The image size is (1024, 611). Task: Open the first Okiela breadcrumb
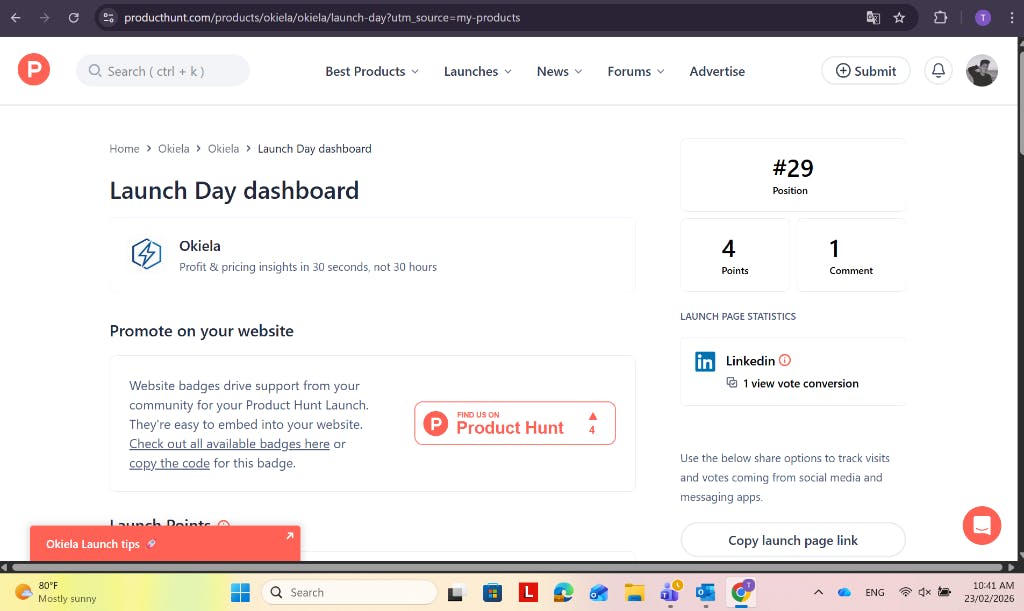174,149
